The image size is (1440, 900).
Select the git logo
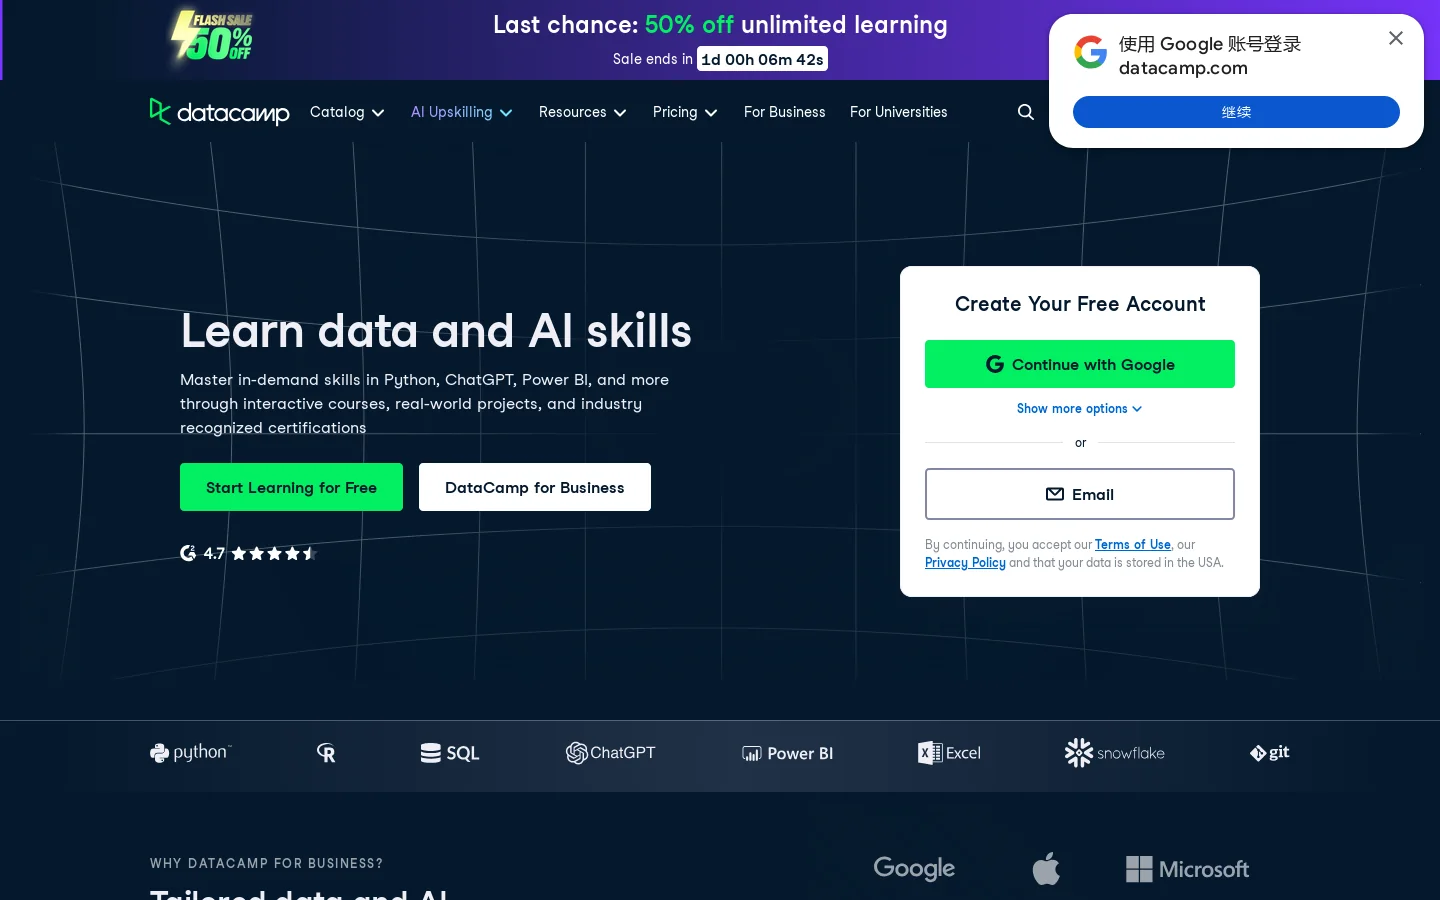click(x=1269, y=753)
